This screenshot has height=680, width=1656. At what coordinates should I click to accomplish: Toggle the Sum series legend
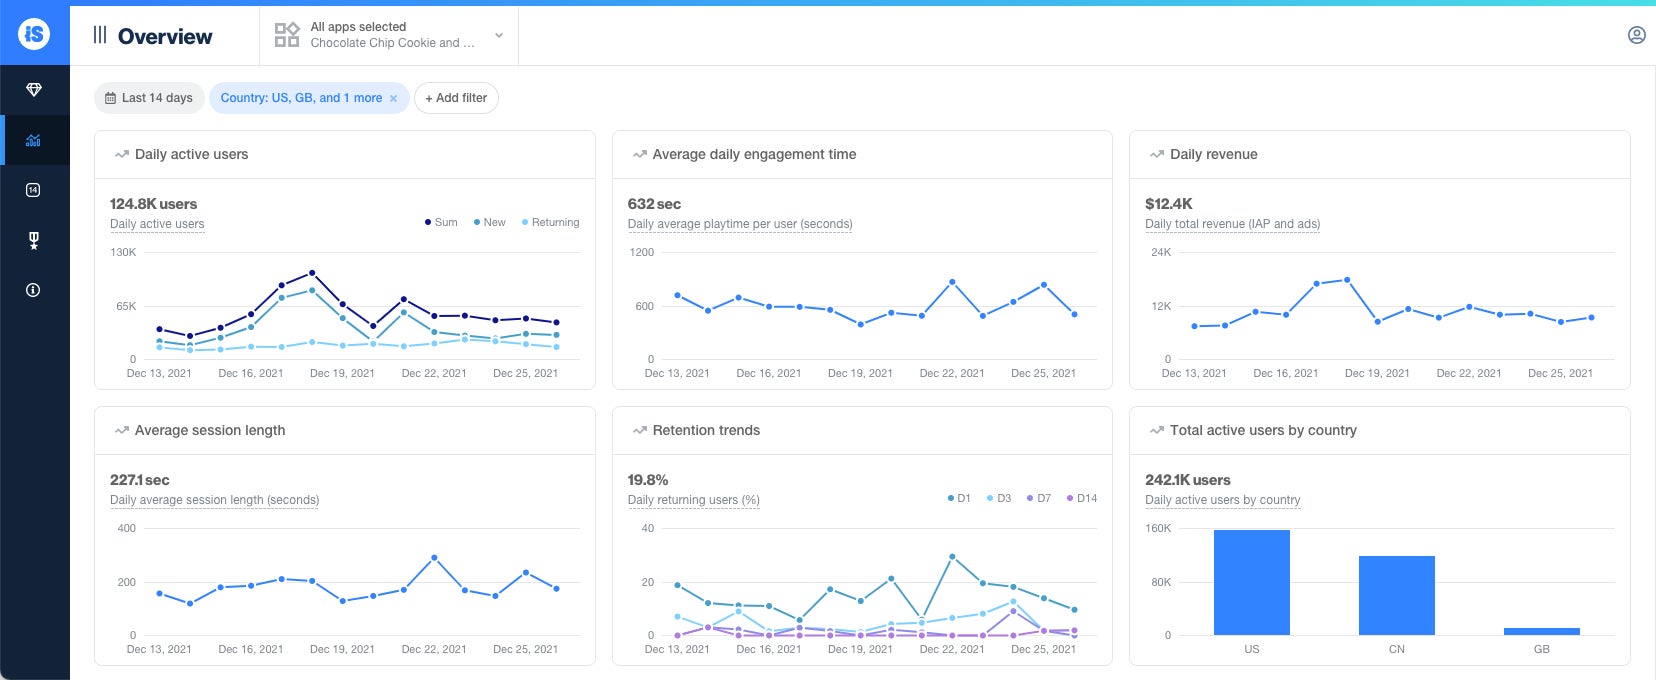coord(441,222)
